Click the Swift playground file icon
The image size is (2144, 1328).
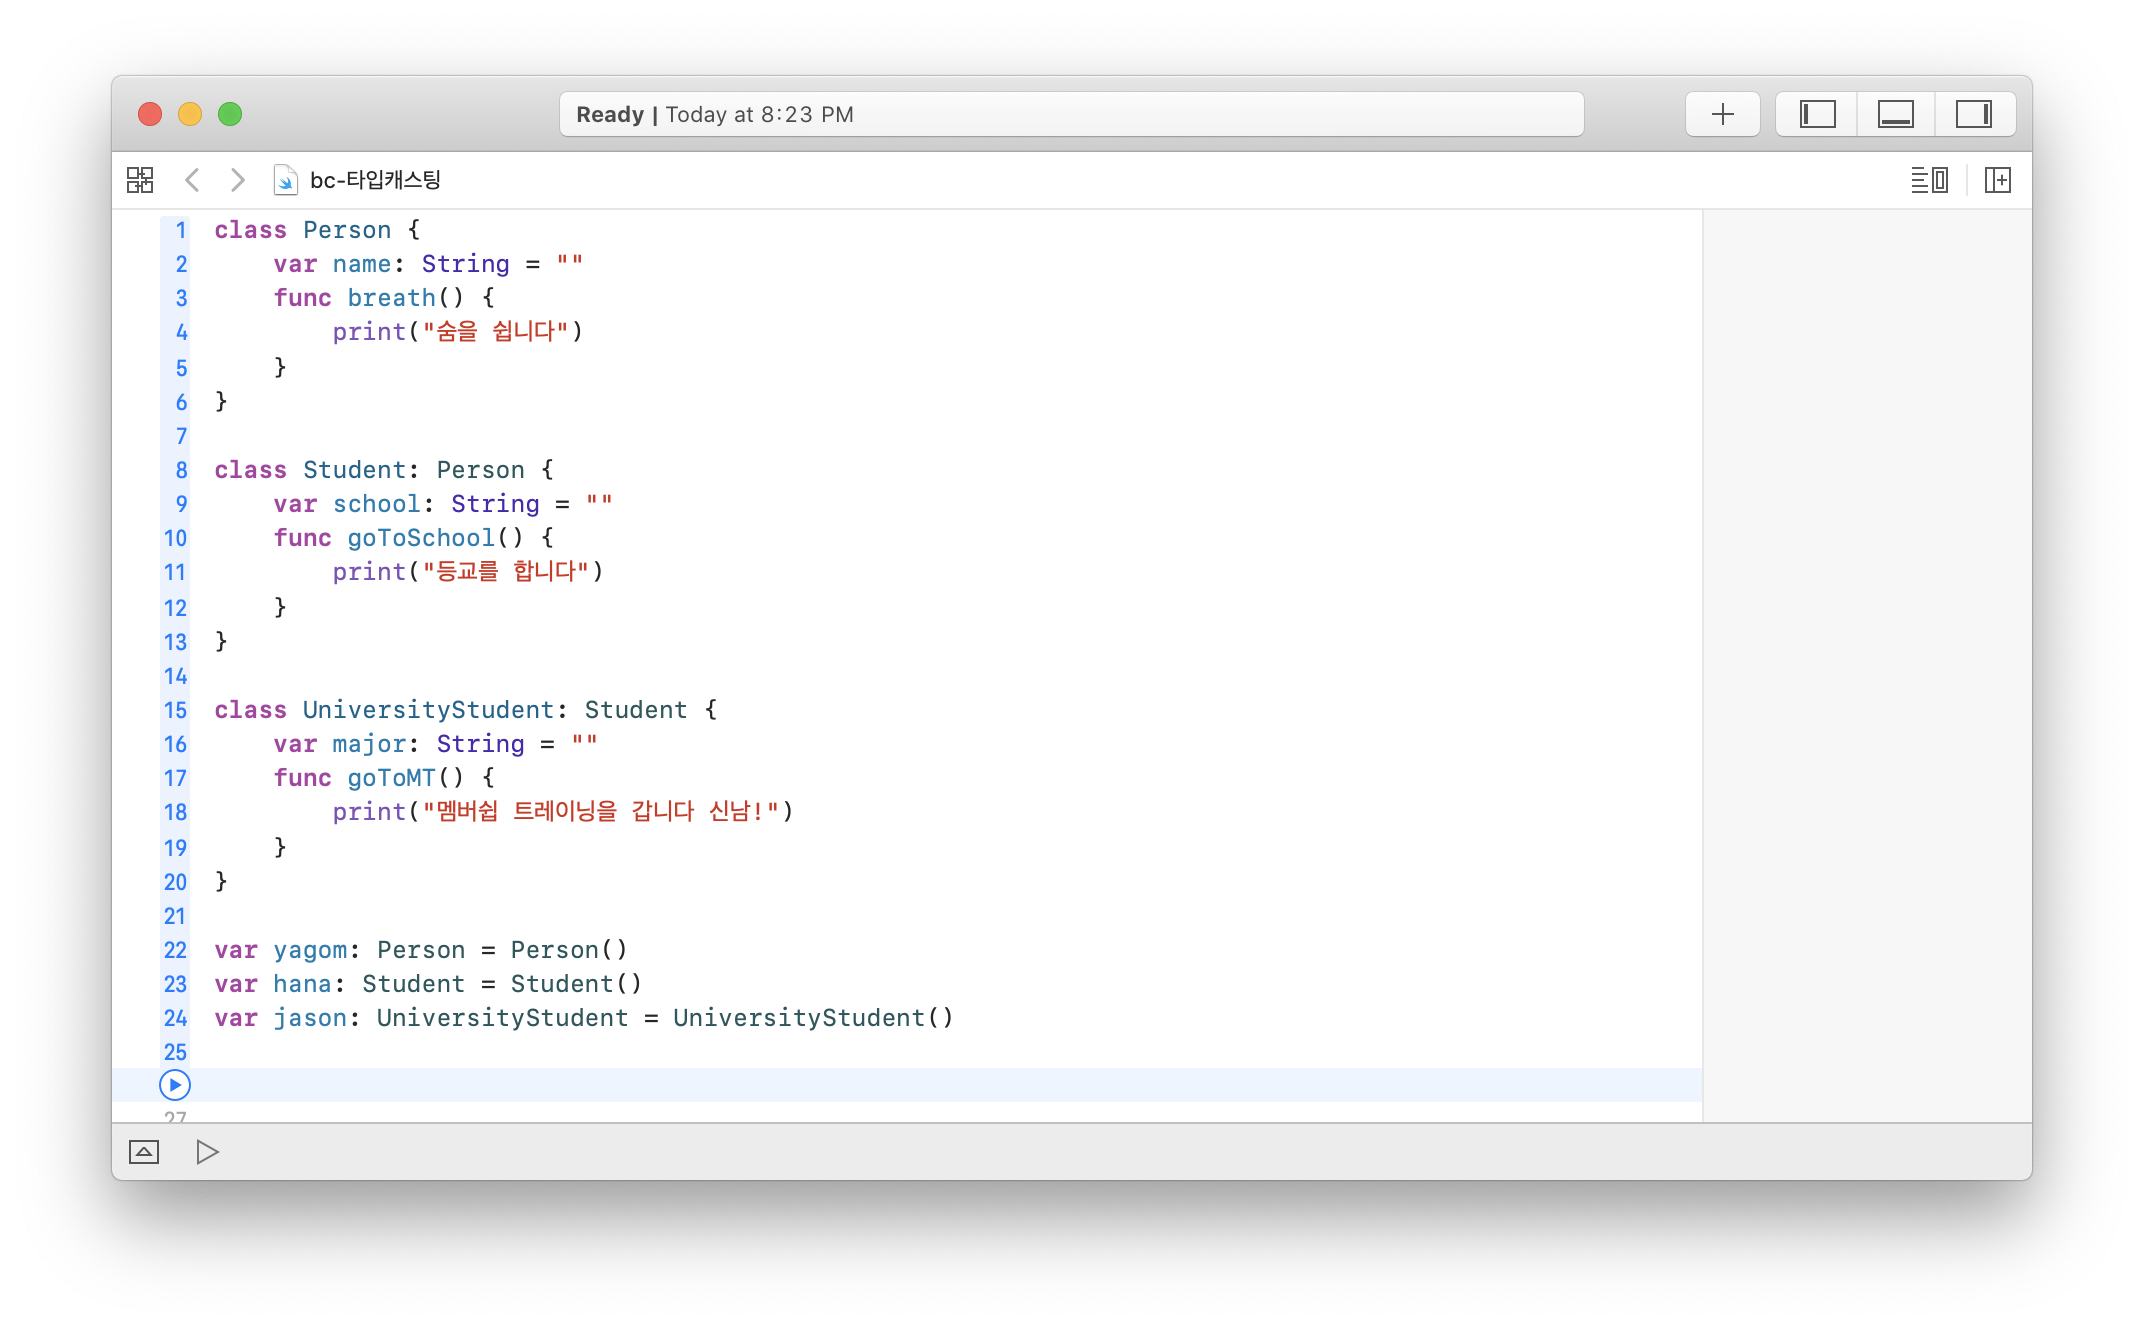[x=286, y=180]
